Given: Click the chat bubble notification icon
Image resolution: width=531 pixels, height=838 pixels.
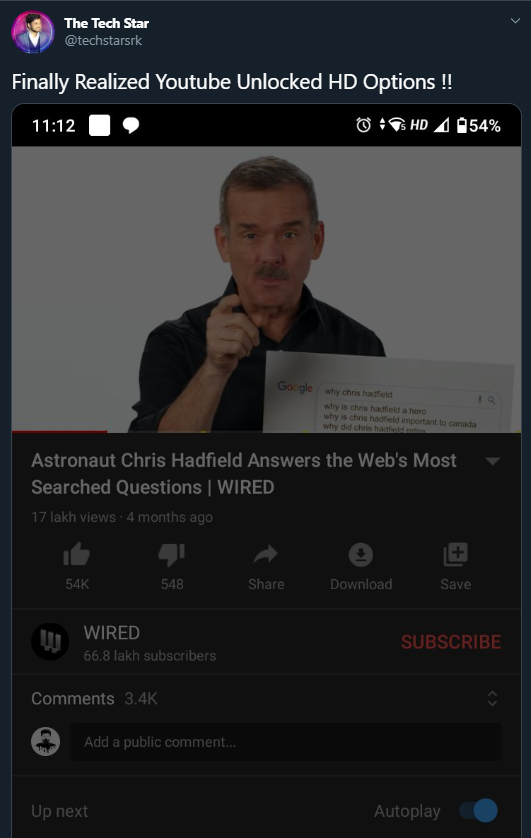Looking at the screenshot, I should (131, 126).
